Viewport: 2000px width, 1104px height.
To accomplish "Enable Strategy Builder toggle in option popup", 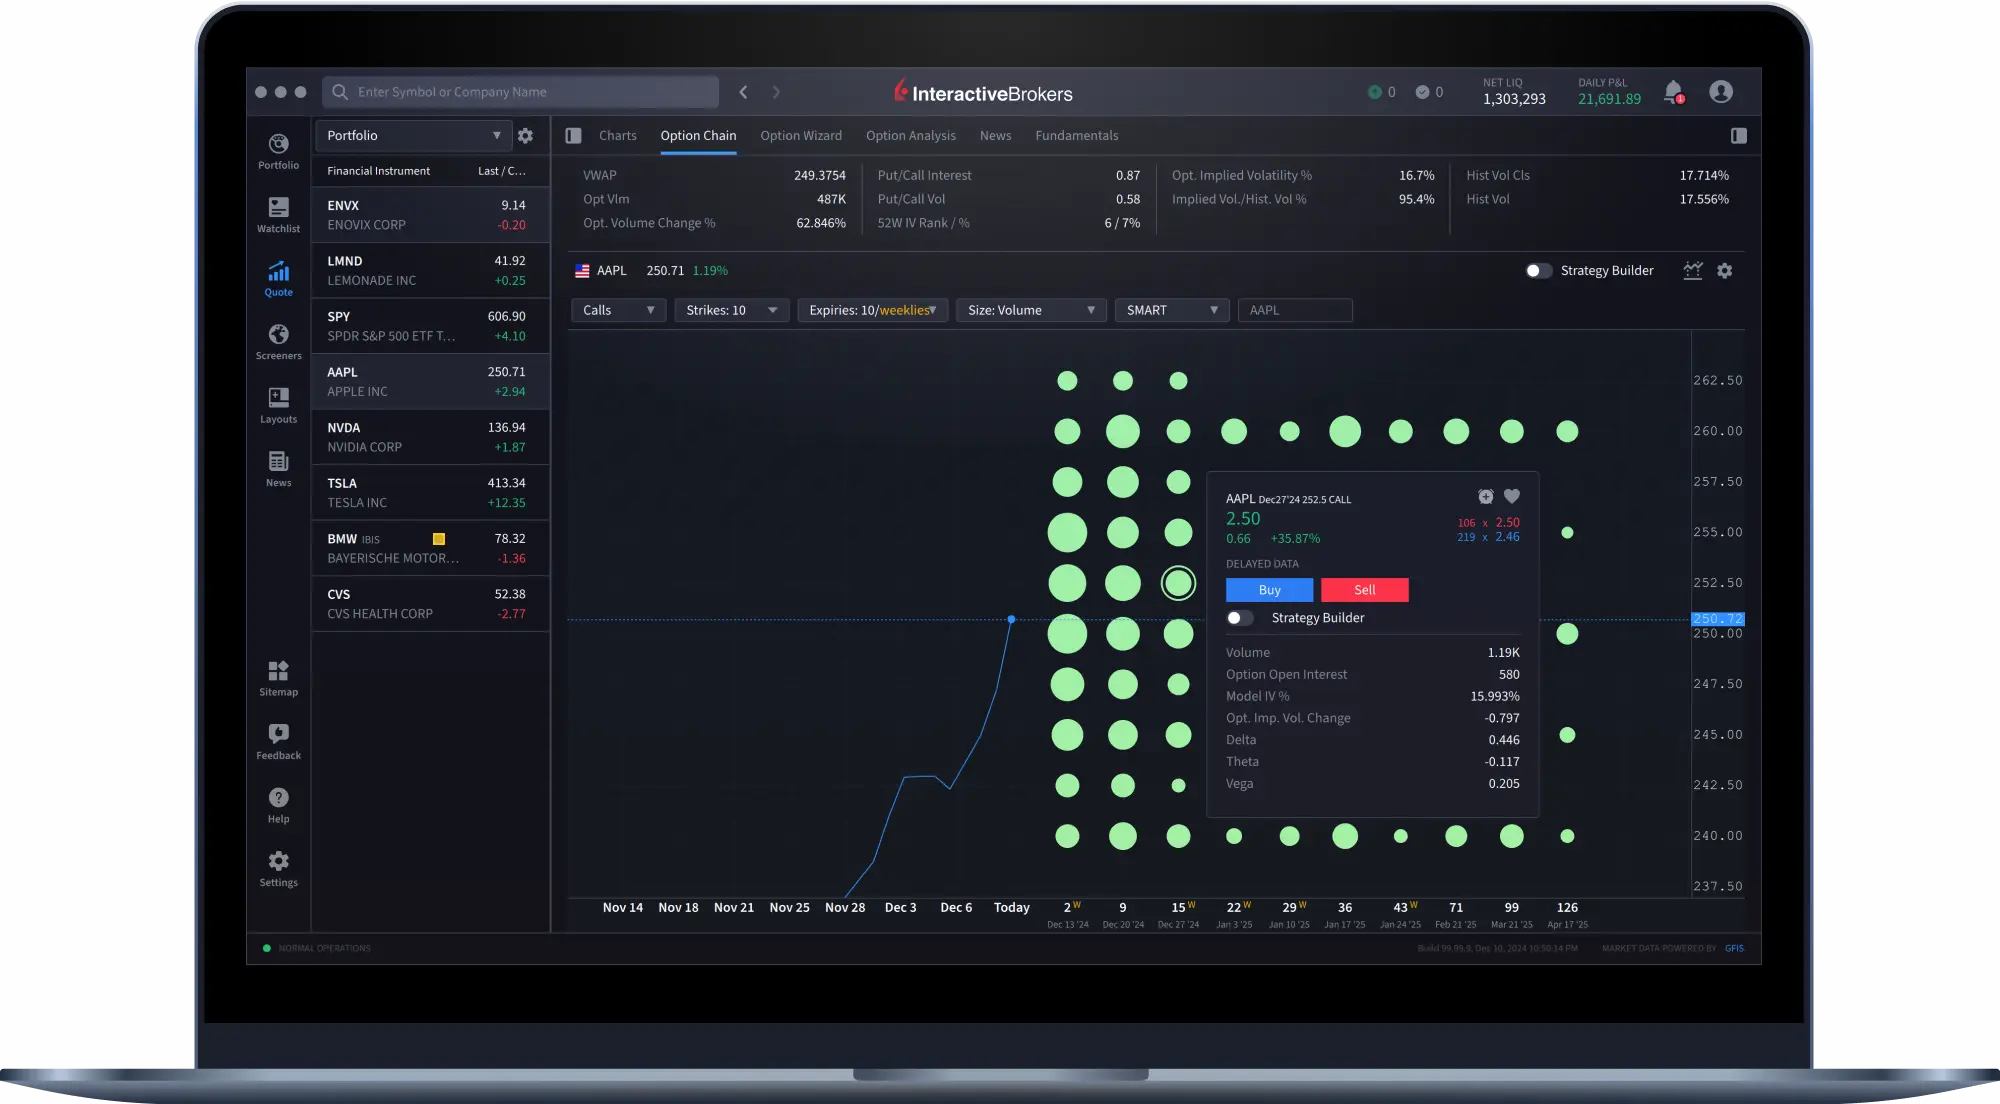I will [1240, 618].
